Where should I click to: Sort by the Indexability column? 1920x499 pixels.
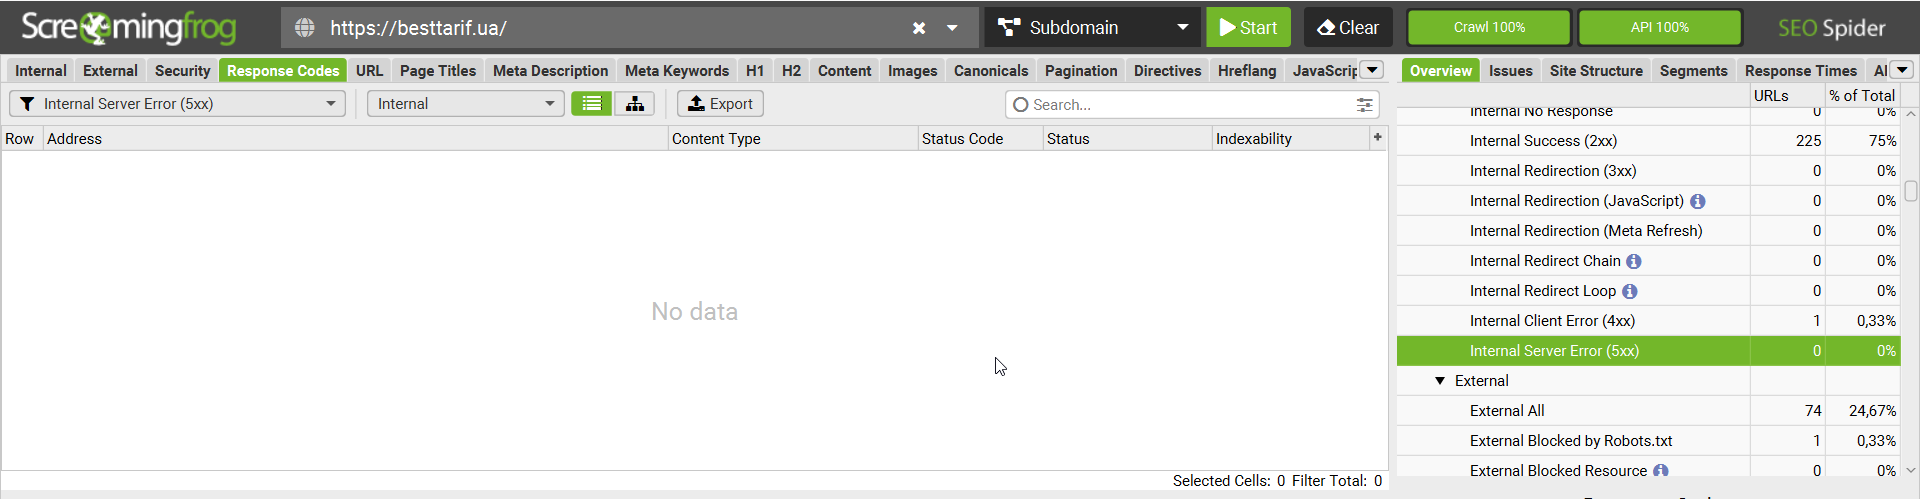click(1290, 139)
